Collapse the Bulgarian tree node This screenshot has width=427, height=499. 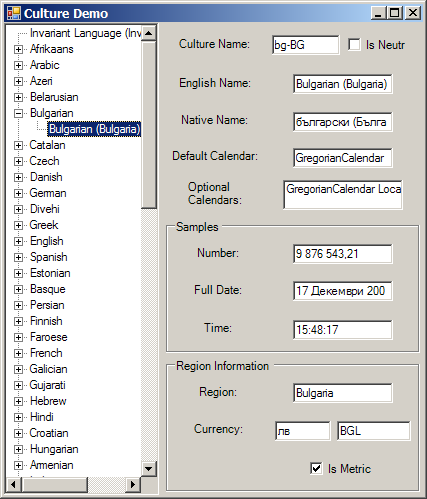(18, 114)
